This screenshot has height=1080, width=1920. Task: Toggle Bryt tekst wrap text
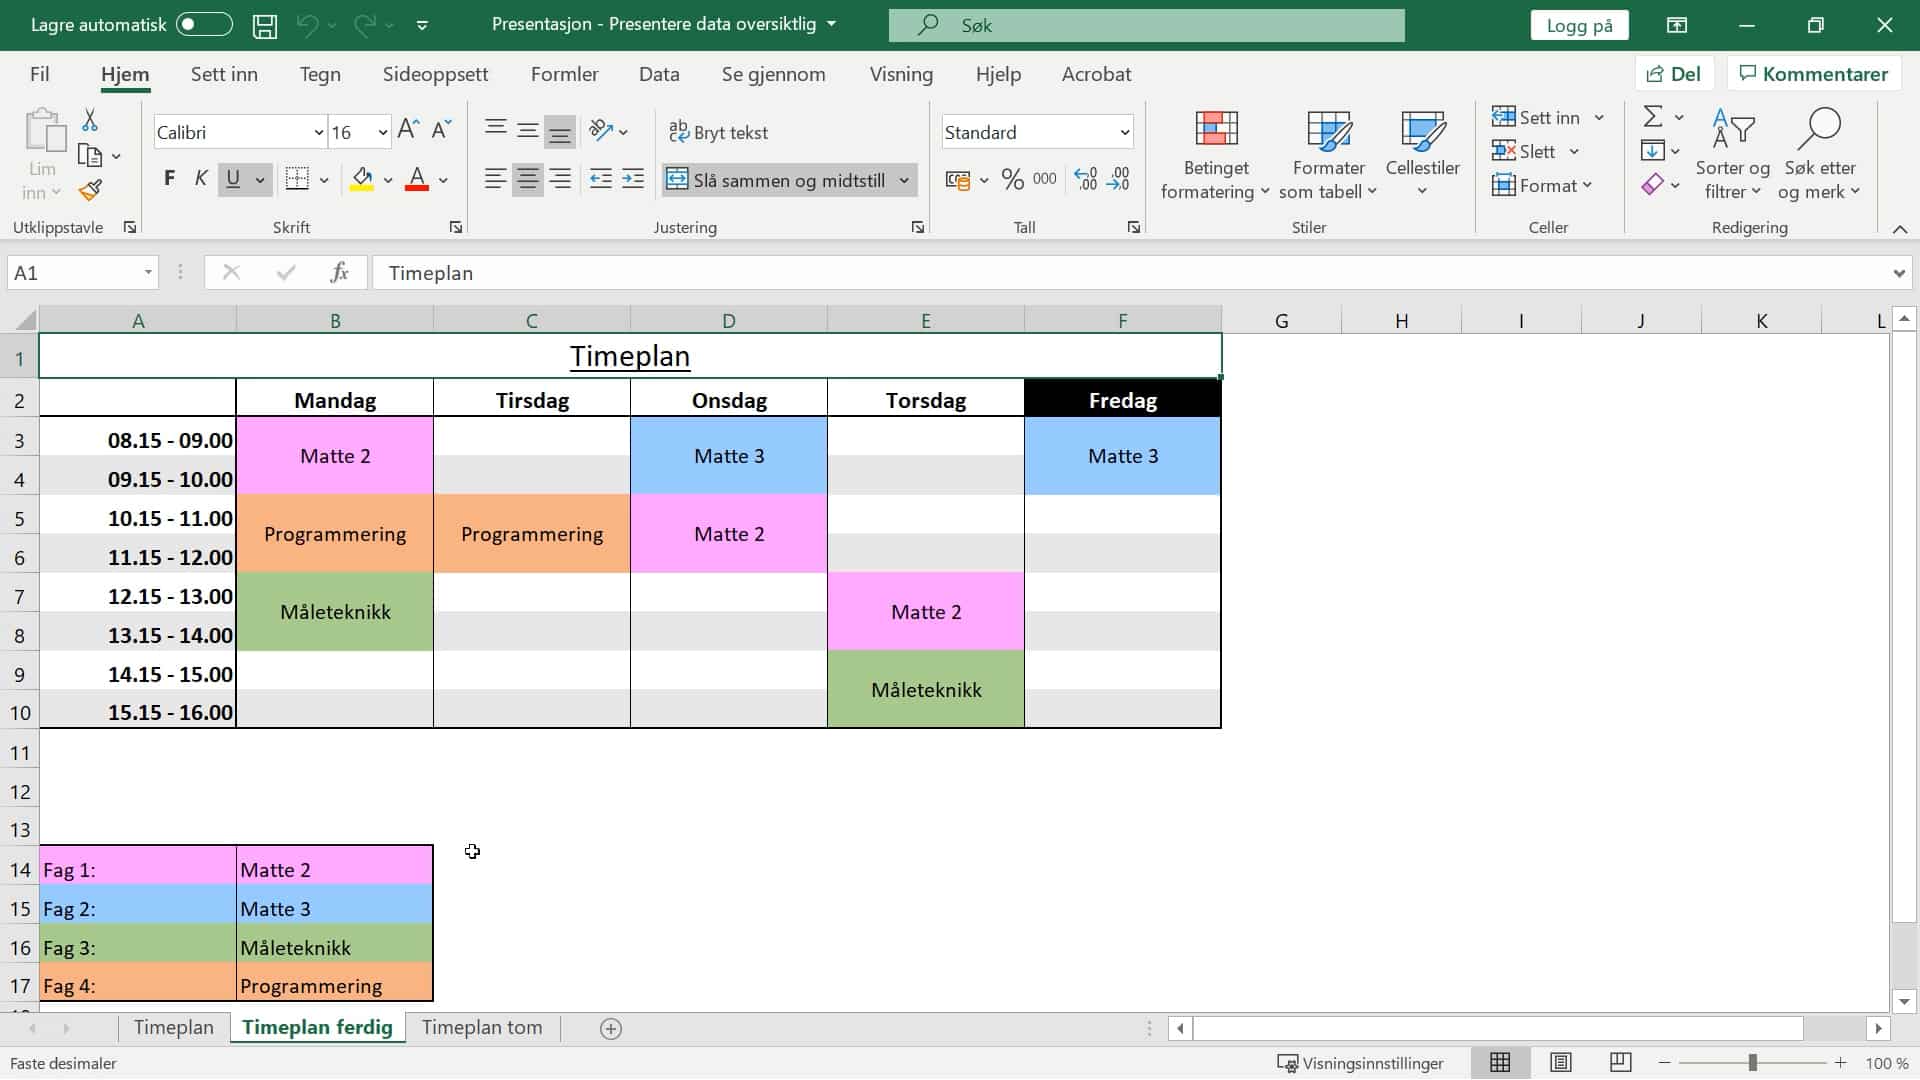point(718,132)
